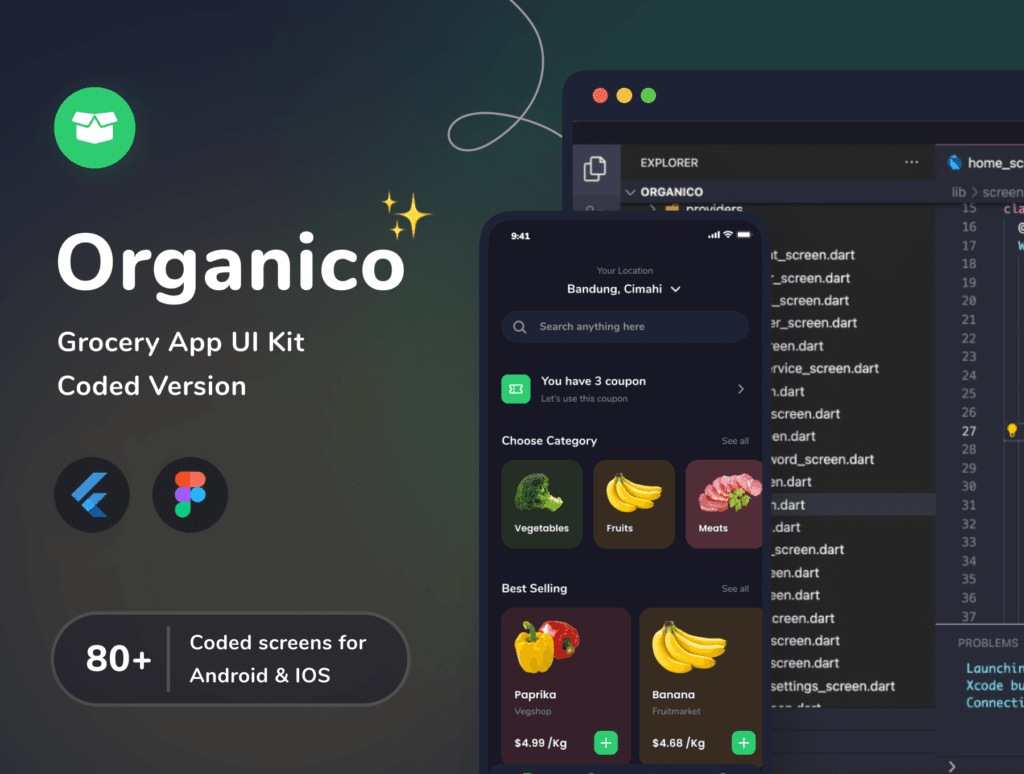Collapse the ORGANICO folder in Explorer
The height and width of the screenshot is (774, 1024).
tap(631, 191)
